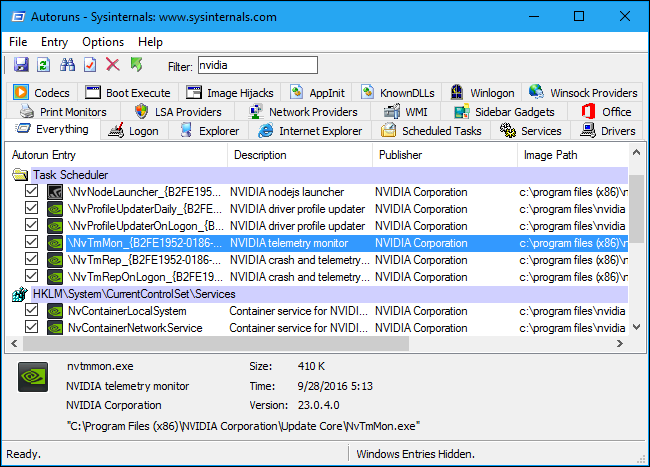This screenshot has width=650, height=467.
Task: Sort by the Image Path column header
Action: point(550,155)
